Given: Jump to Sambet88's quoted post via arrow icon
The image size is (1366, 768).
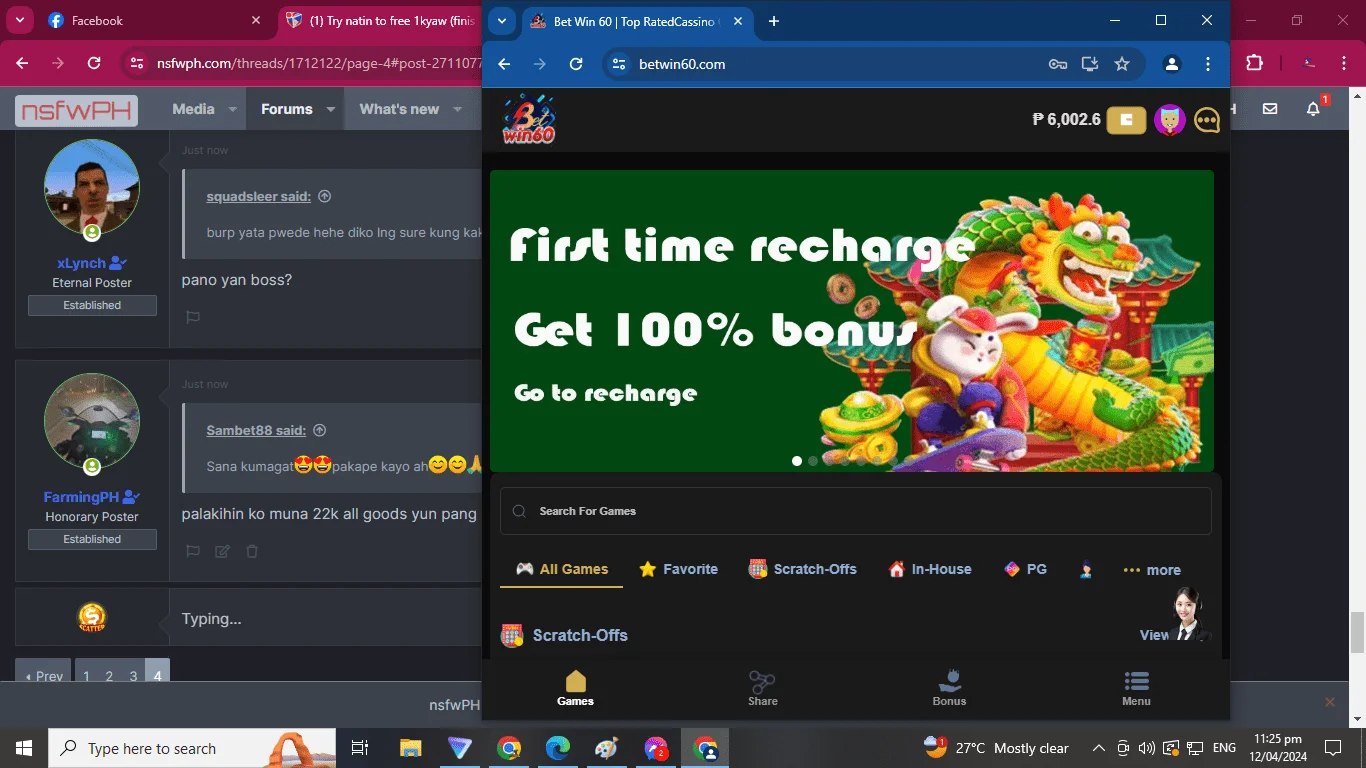Looking at the screenshot, I should pyautogui.click(x=320, y=431).
